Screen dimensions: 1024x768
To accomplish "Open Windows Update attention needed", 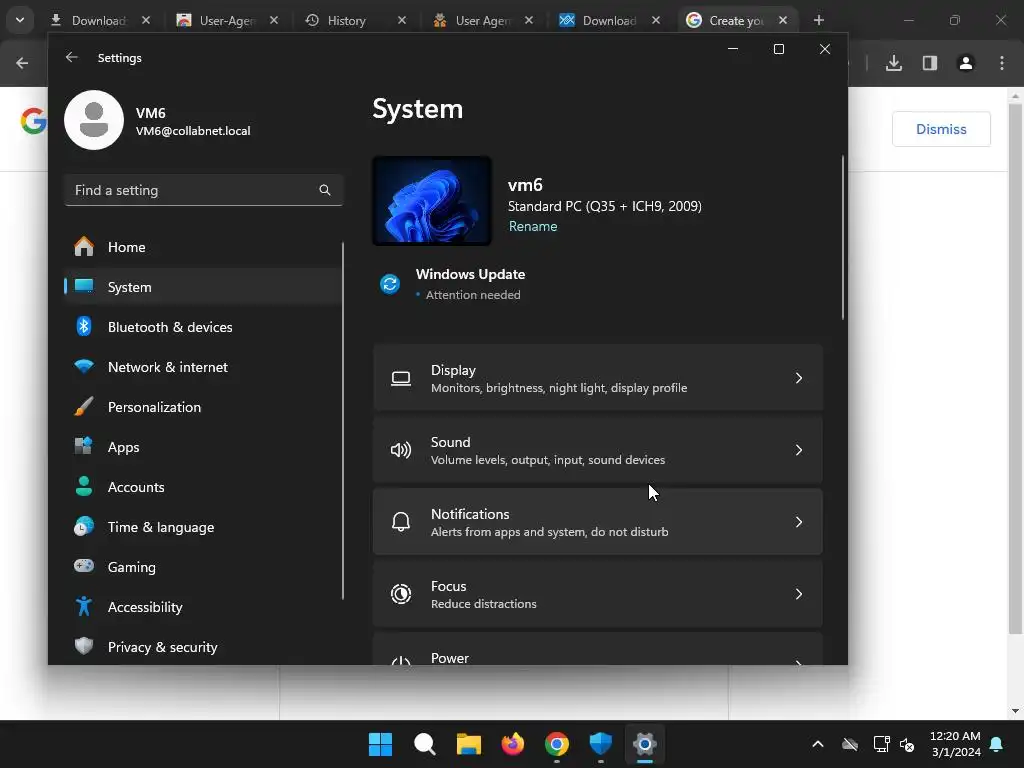I will click(470, 284).
